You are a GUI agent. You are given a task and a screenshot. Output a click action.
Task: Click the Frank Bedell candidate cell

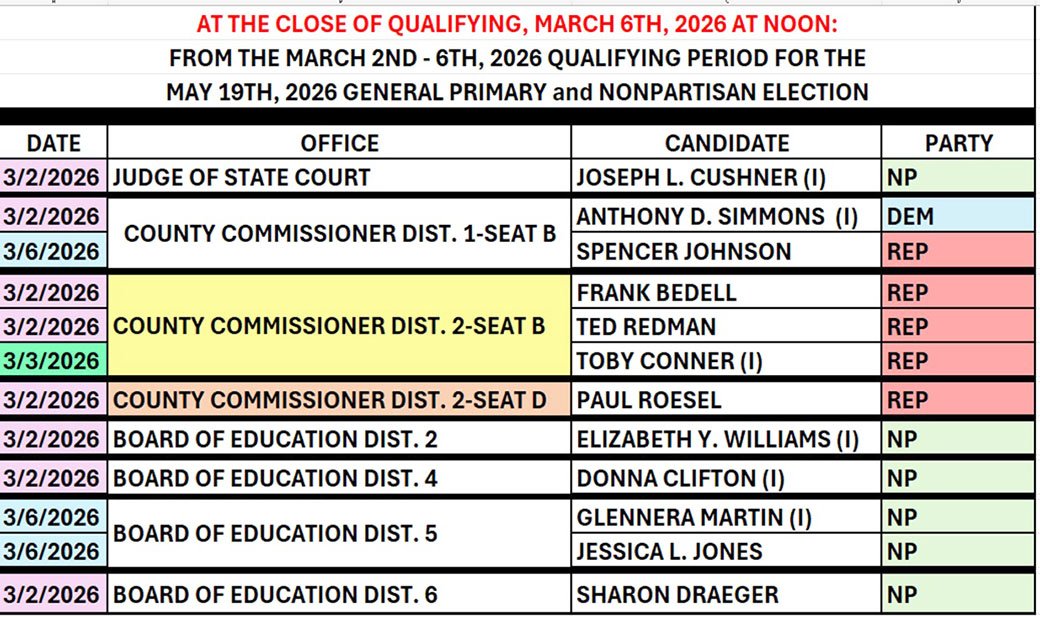click(x=726, y=292)
